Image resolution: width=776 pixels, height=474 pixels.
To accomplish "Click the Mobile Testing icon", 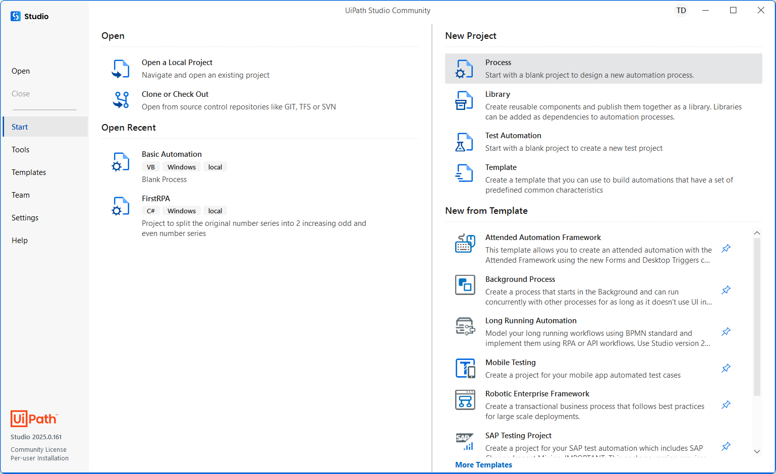I will tap(465, 368).
